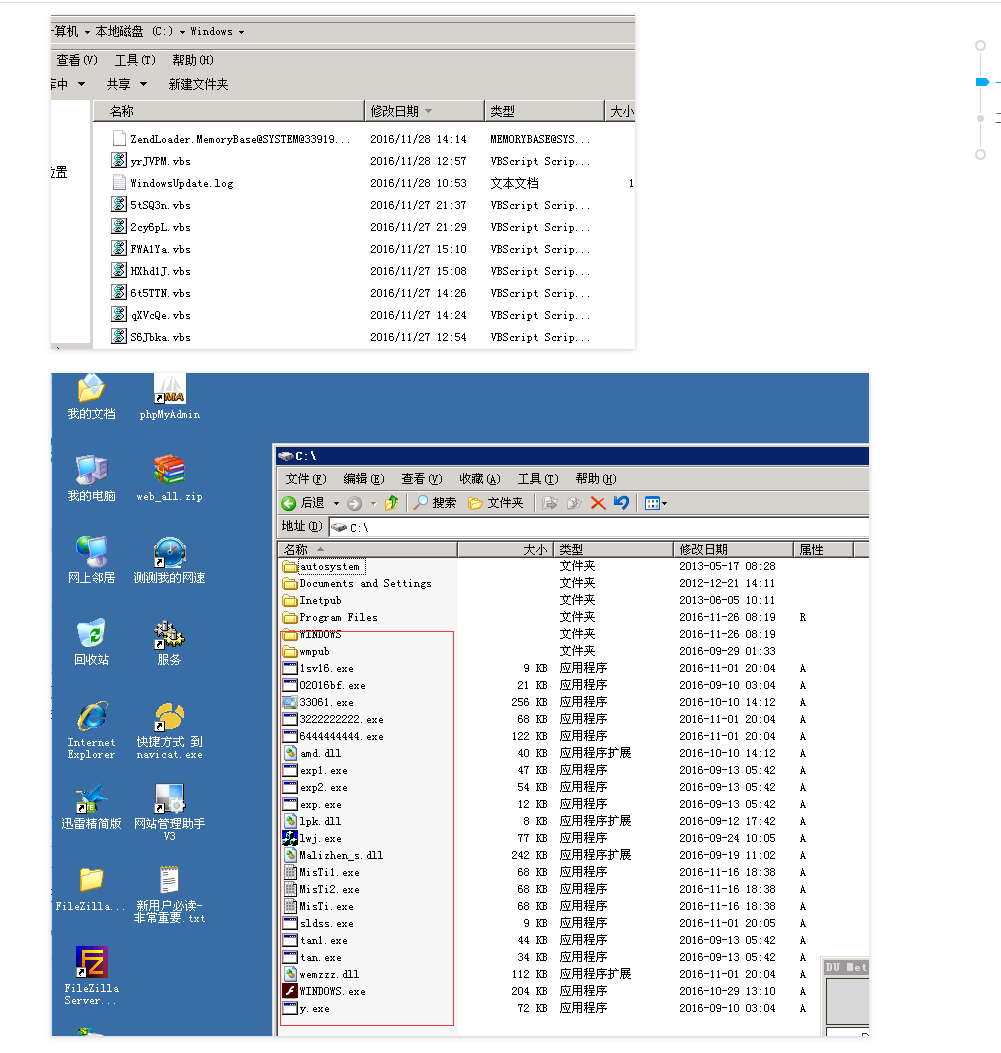
Task: Open the 共享 share dropdown
Action: click(x=126, y=84)
